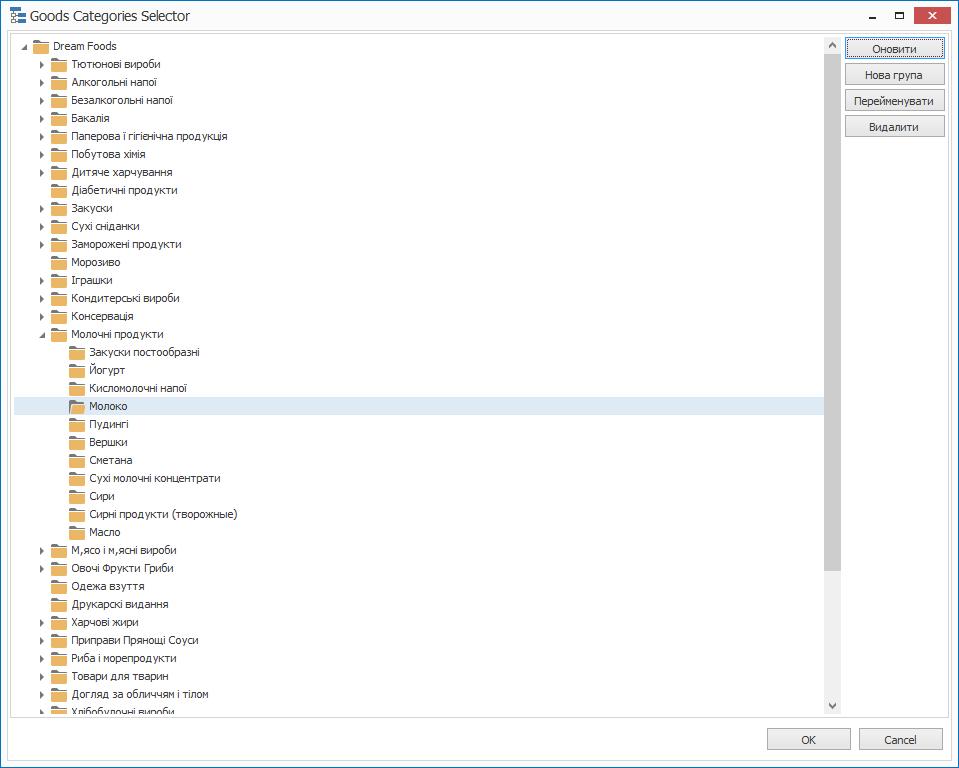Click the folder icon of Діабетичні продукти
This screenshot has height=768, width=959.
59,191
